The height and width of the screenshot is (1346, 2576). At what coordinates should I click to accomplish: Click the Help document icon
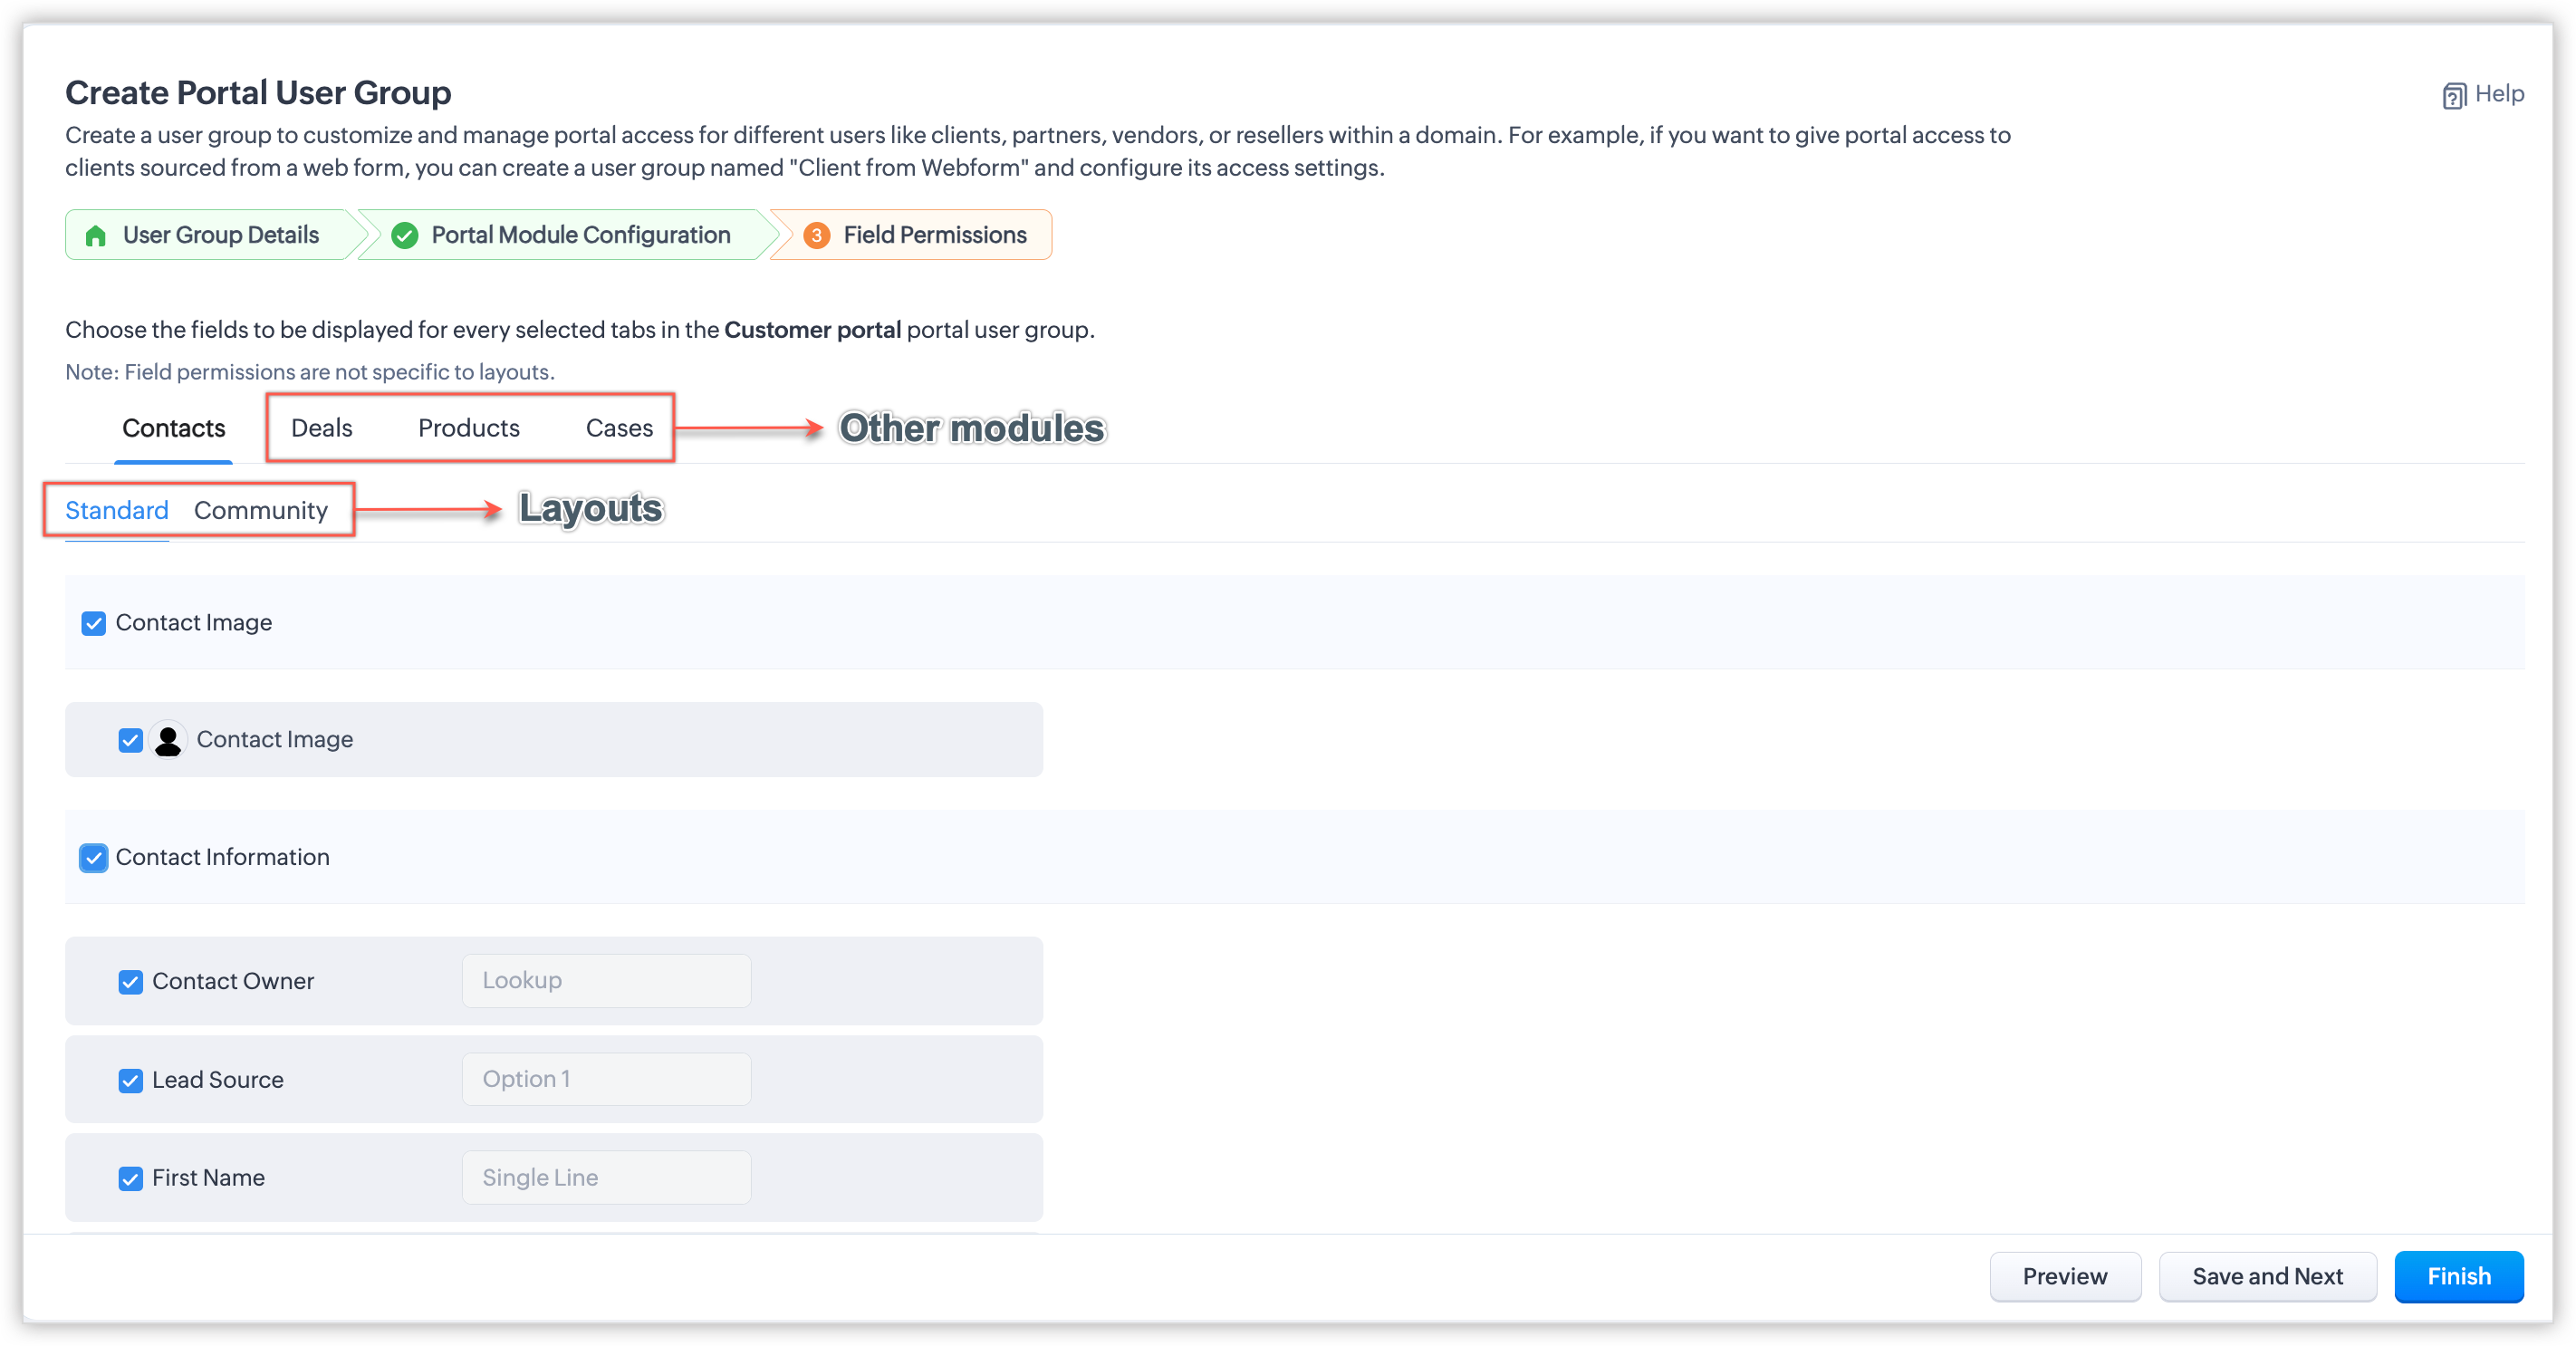[x=2453, y=95]
